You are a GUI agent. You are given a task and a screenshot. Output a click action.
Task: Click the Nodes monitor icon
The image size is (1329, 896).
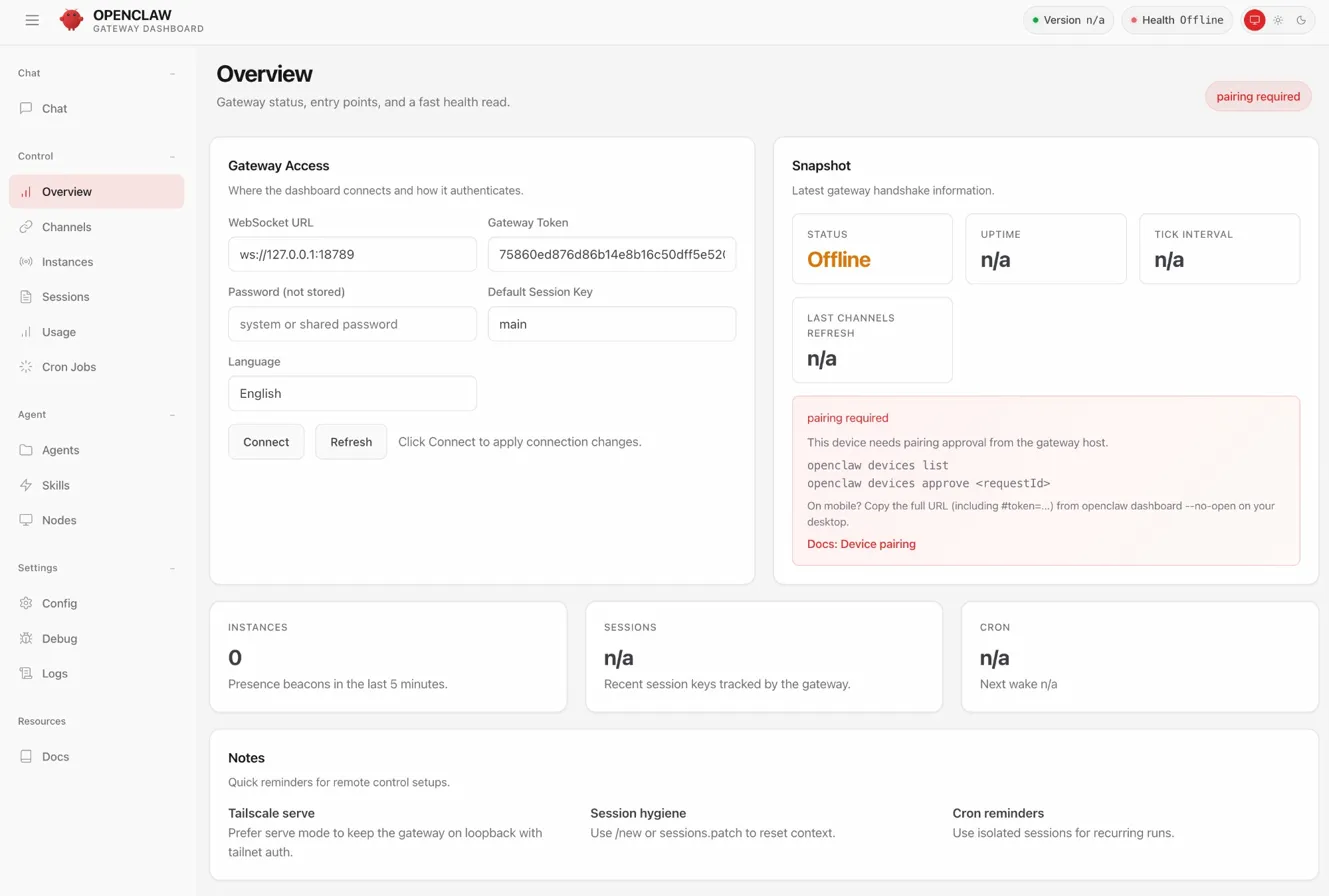[26, 520]
